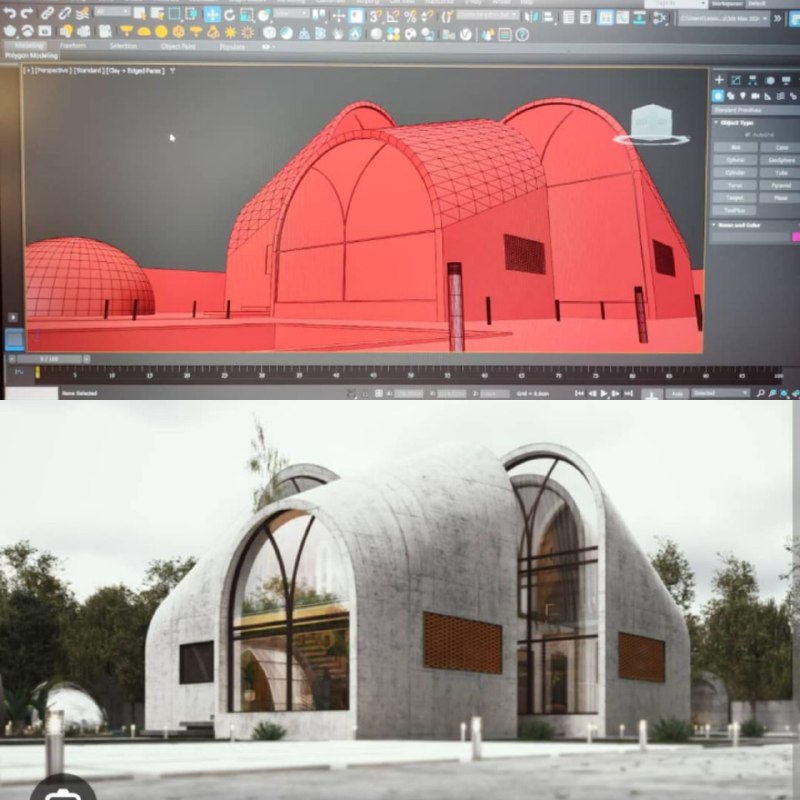Click the Align tool icon
This screenshot has height=800, width=800.
pos(548,17)
